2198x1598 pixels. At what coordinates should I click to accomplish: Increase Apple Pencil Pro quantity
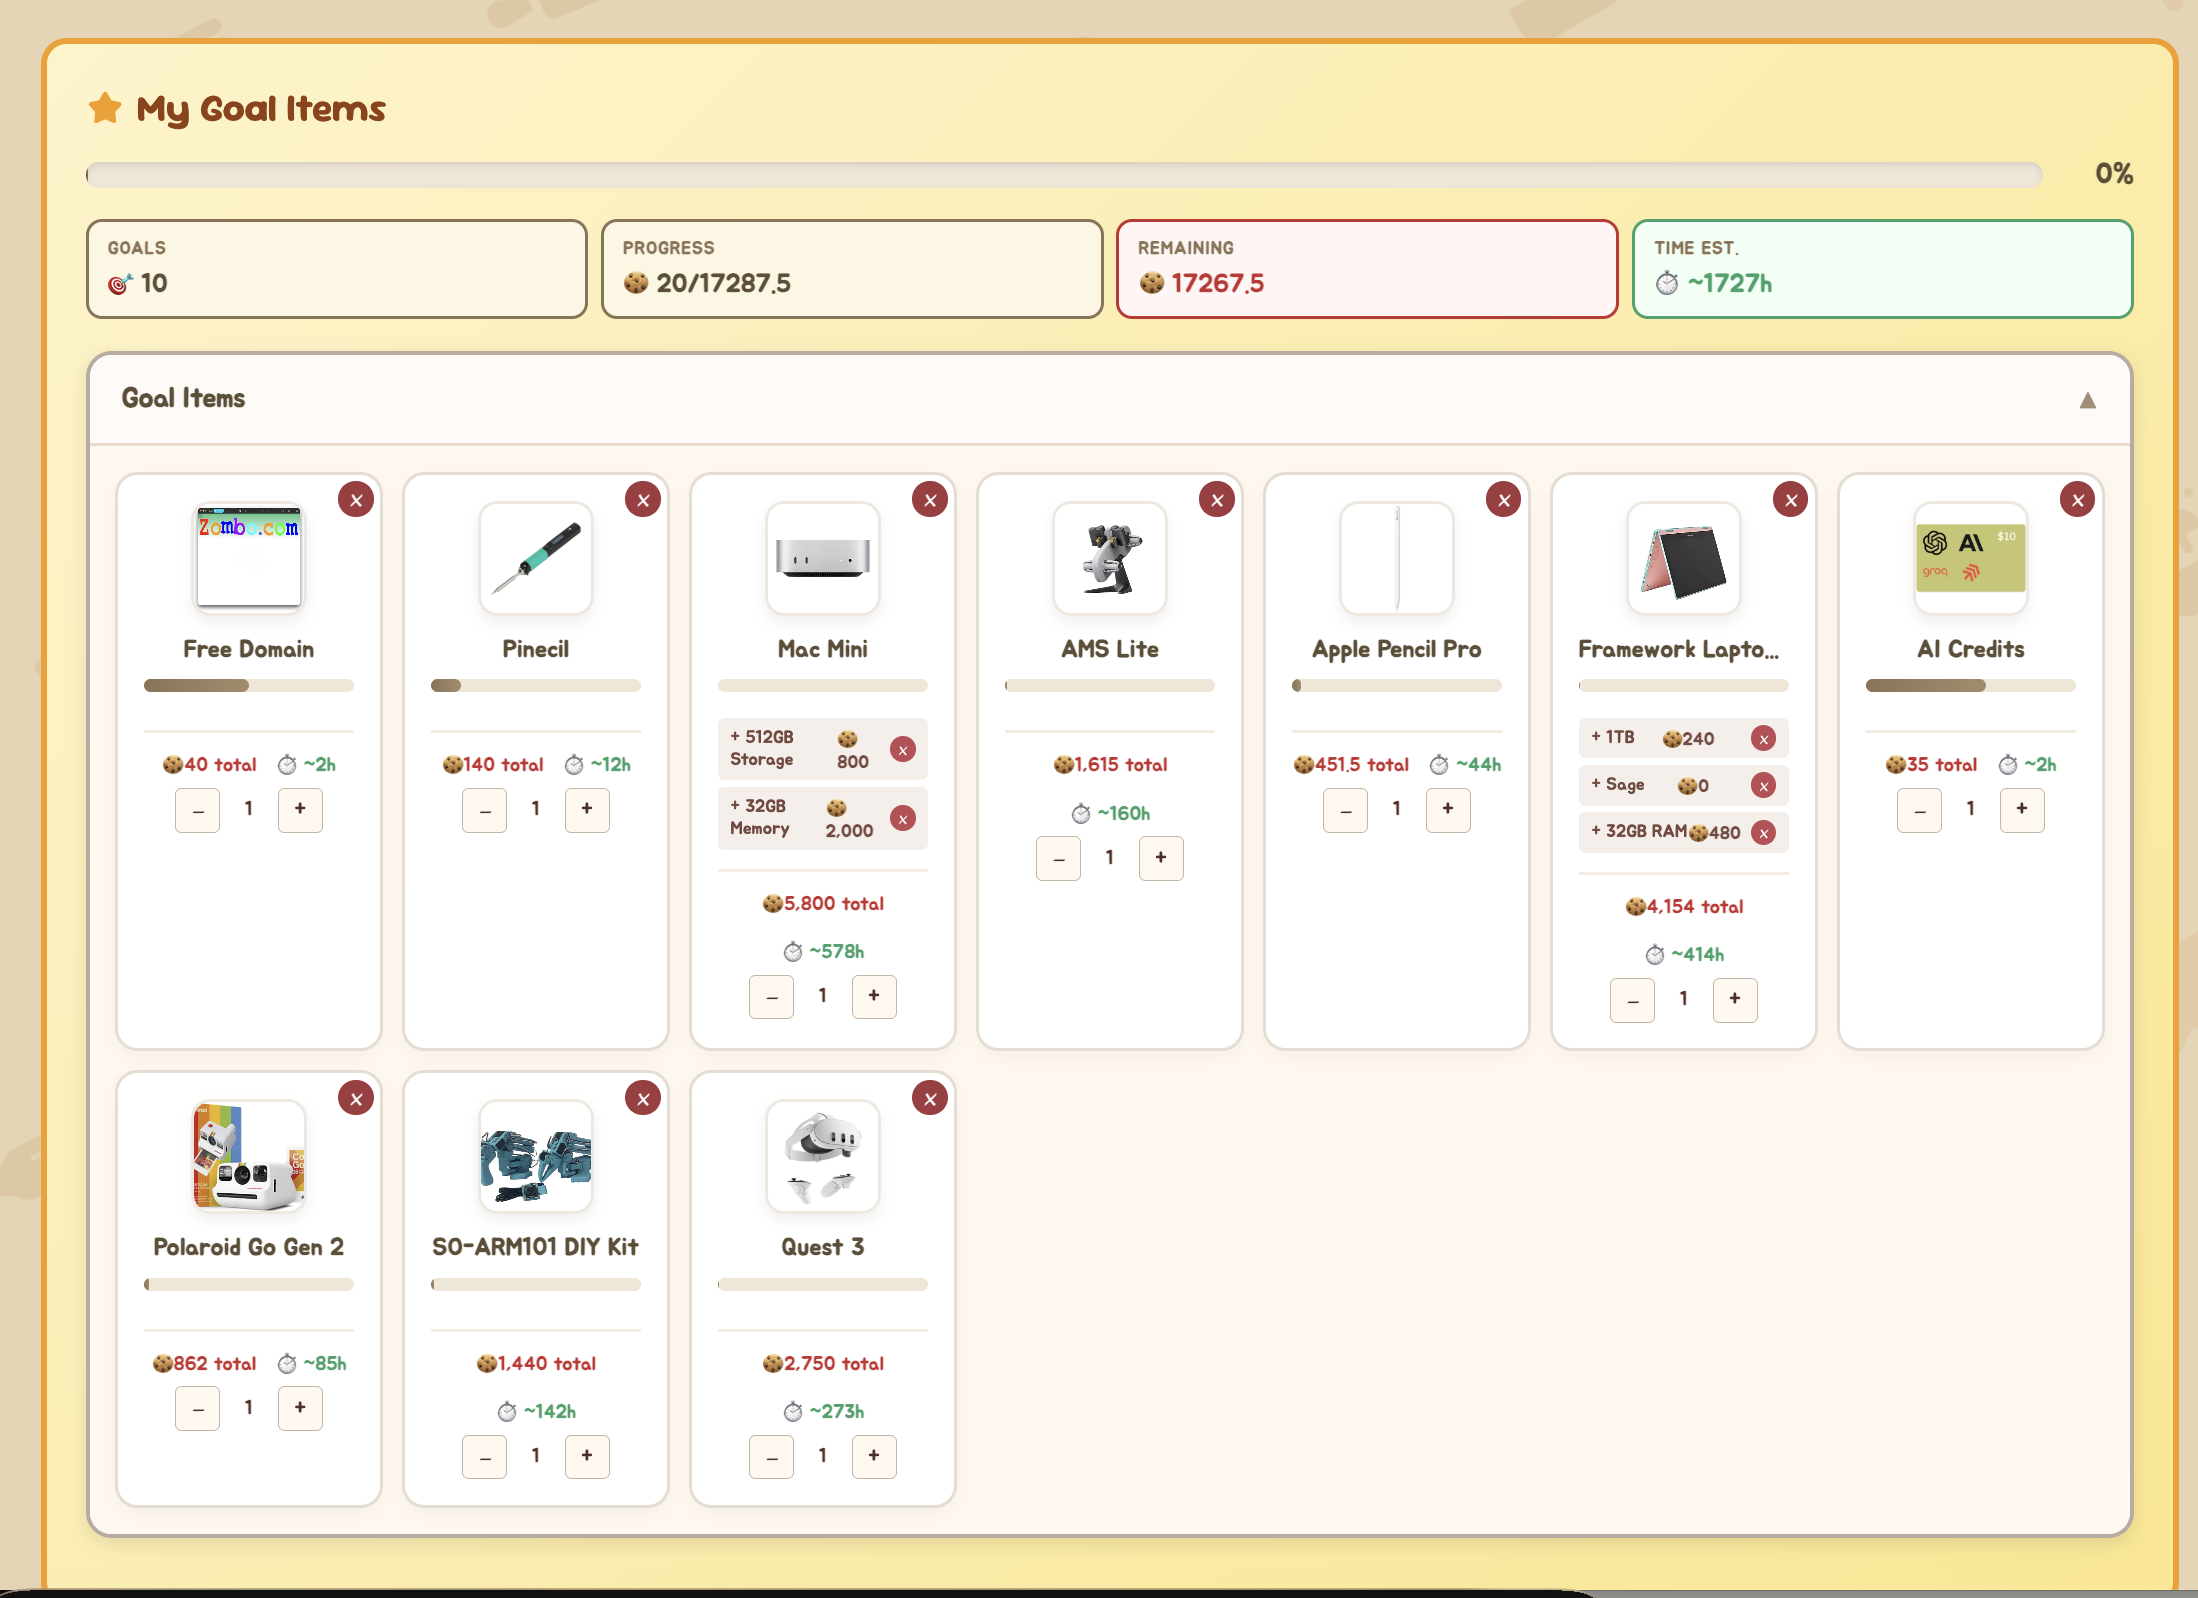coord(1448,809)
